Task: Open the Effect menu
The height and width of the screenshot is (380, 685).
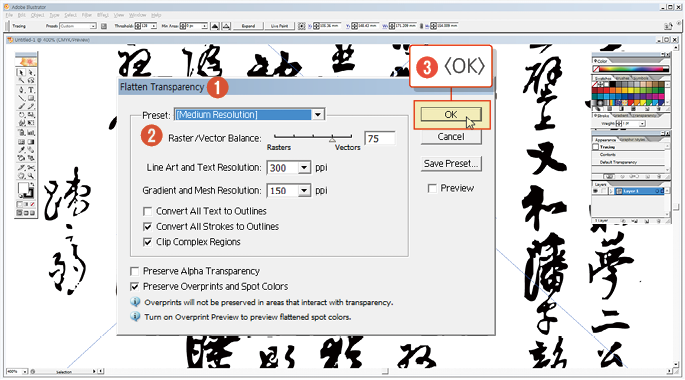Action: tap(103, 15)
